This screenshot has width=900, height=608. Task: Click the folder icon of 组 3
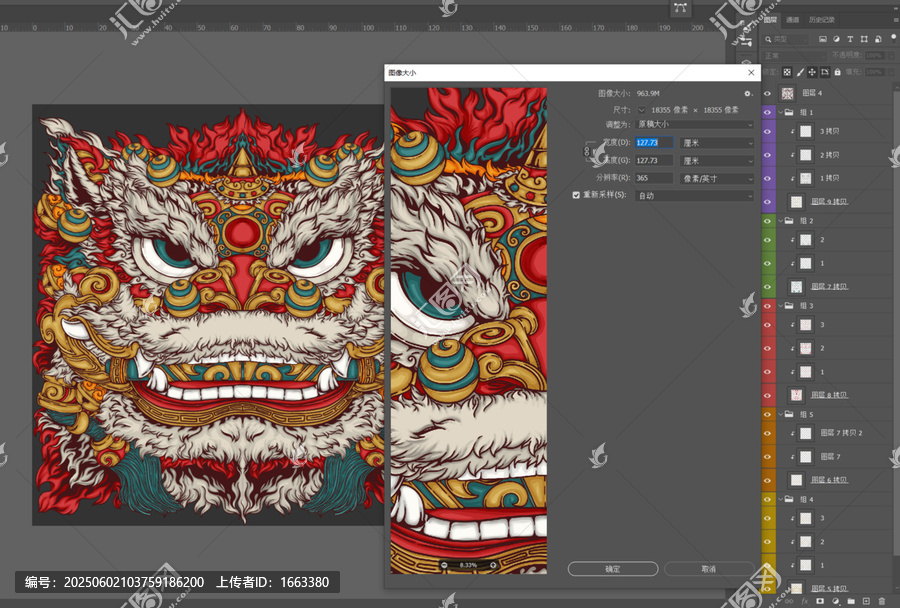coord(789,305)
